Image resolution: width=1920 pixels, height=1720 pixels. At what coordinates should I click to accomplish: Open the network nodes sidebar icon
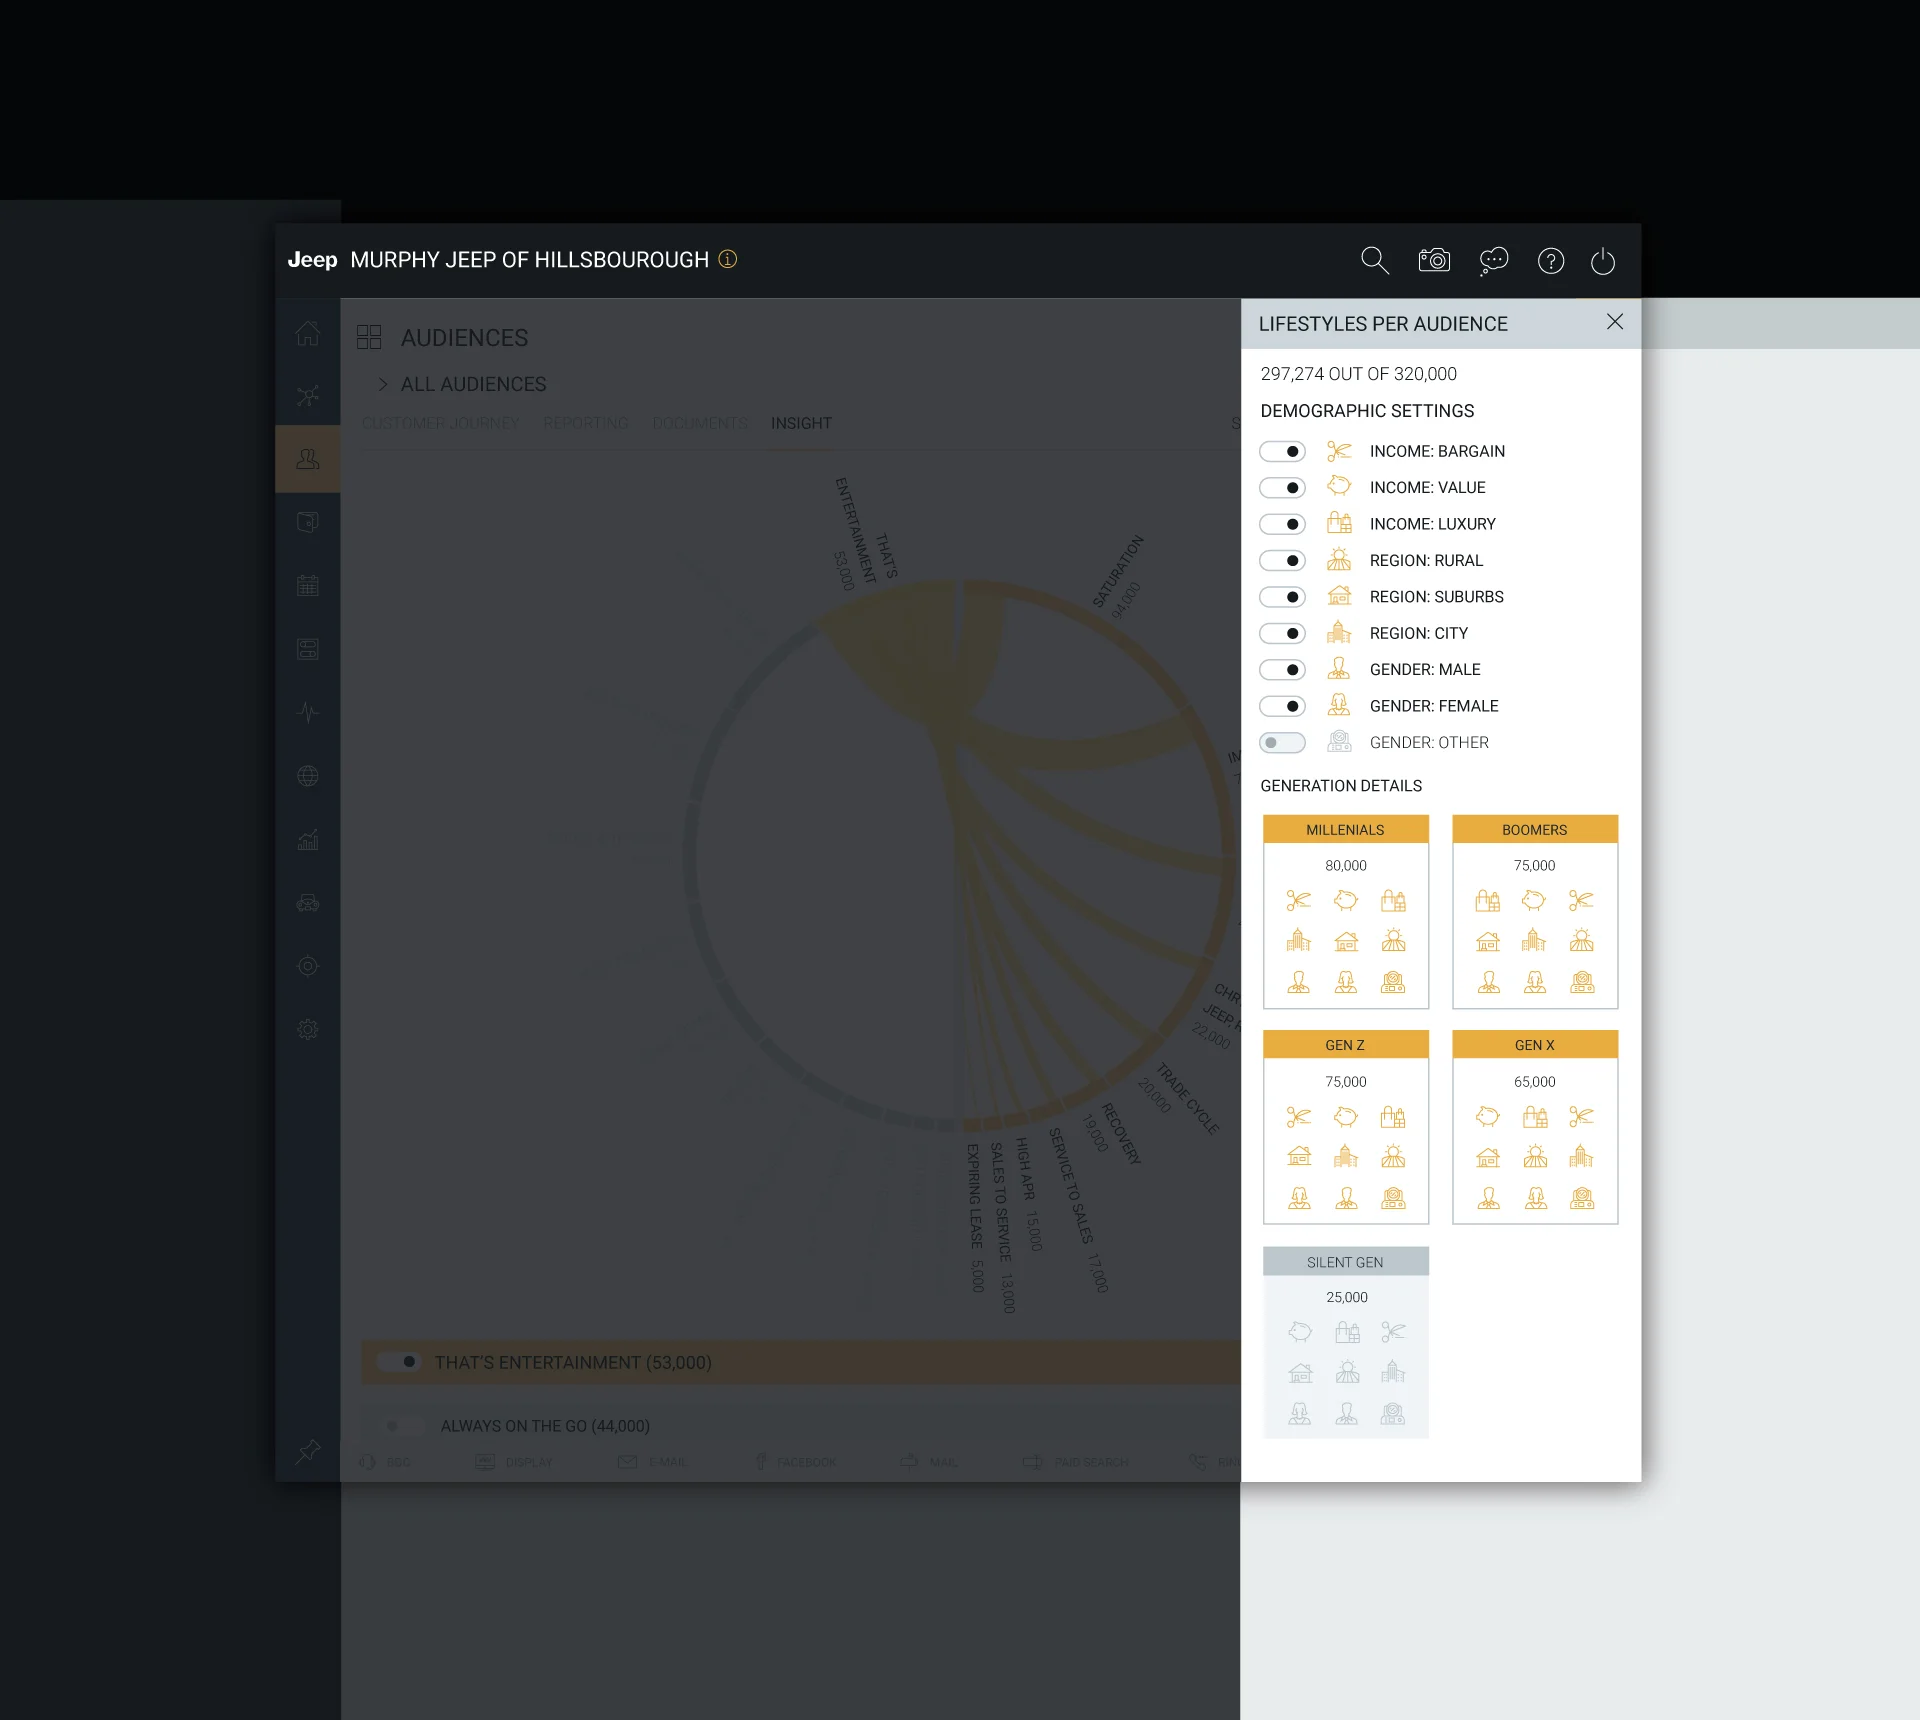(308, 396)
